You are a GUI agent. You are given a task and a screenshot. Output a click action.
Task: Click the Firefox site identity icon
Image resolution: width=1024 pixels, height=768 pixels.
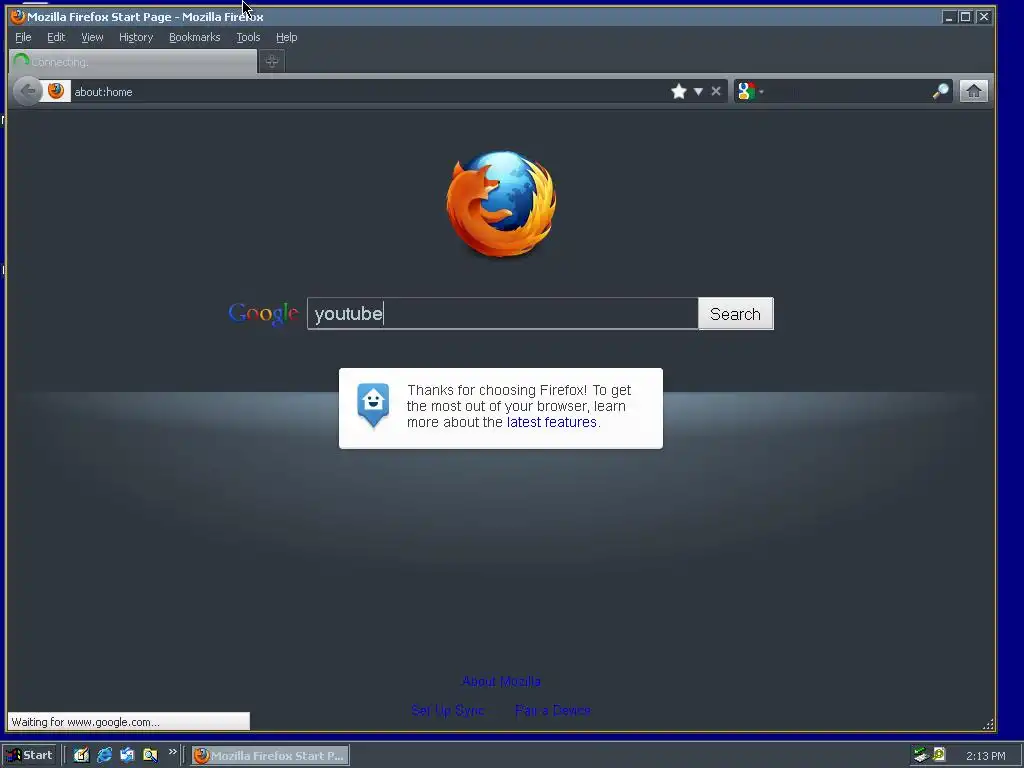point(56,91)
